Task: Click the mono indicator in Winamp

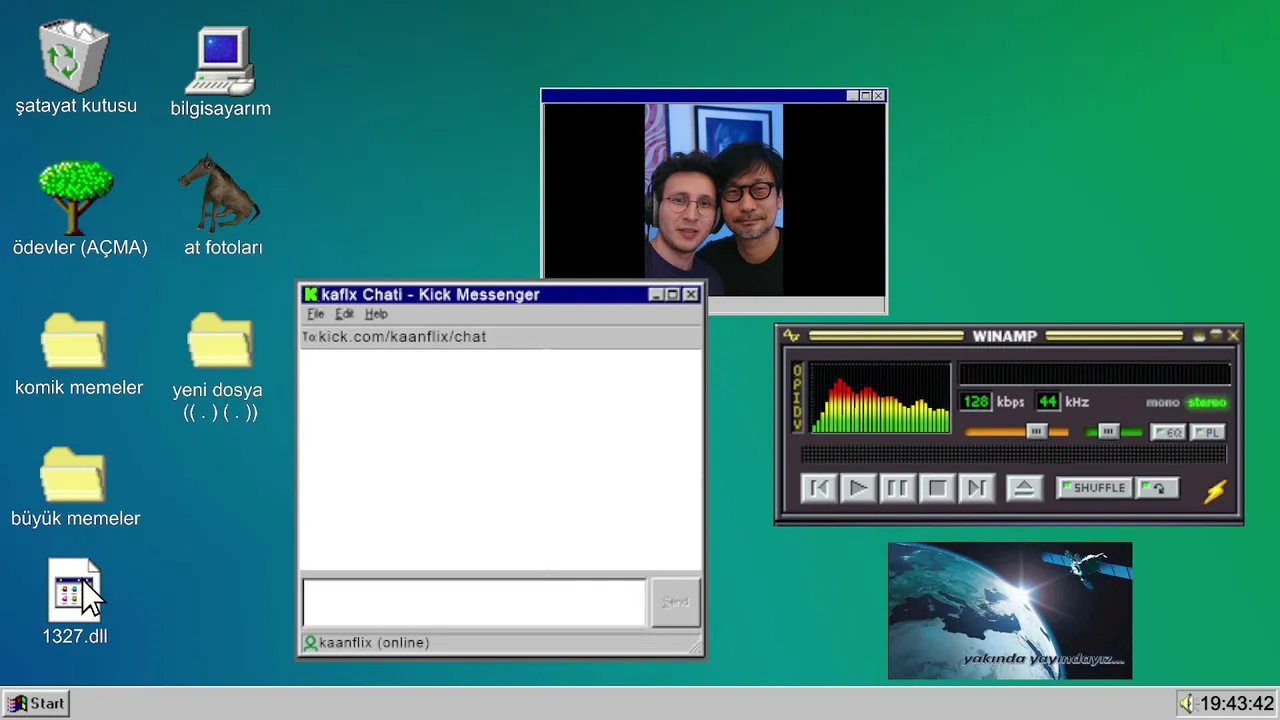Action: (1163, 403)
